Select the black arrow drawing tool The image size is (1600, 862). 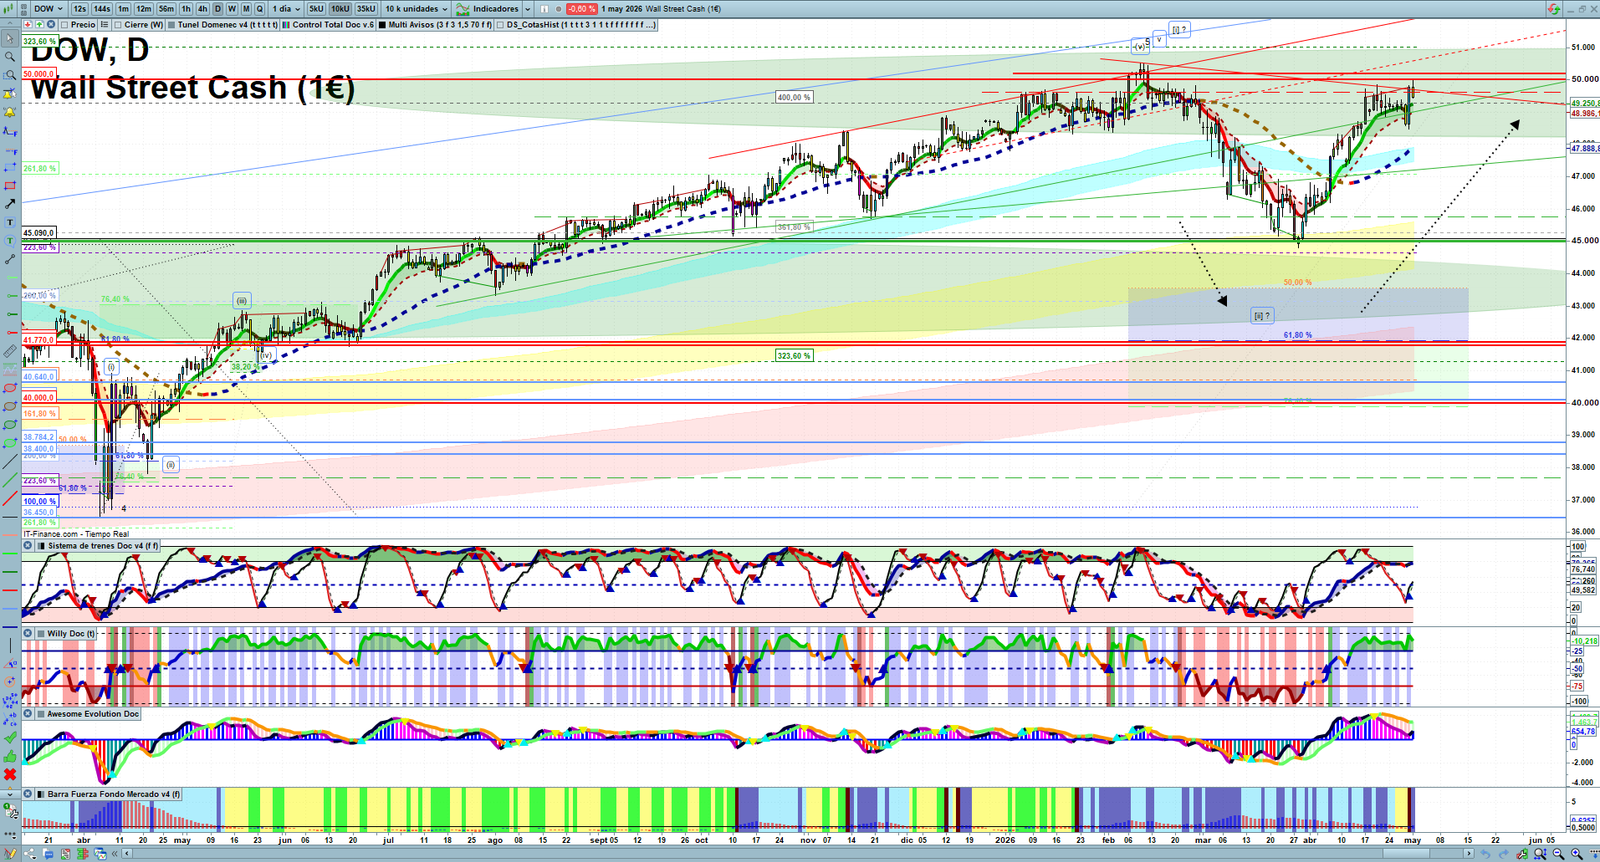(10, 203)
